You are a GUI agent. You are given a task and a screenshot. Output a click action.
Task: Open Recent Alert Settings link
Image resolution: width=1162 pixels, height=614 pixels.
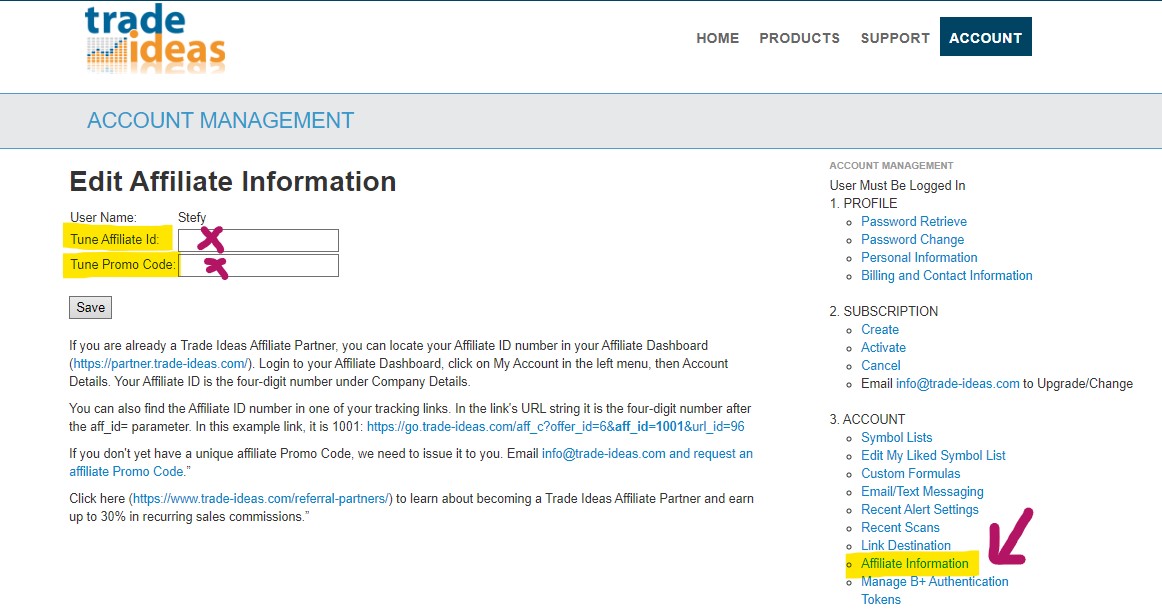pos(919,509)
